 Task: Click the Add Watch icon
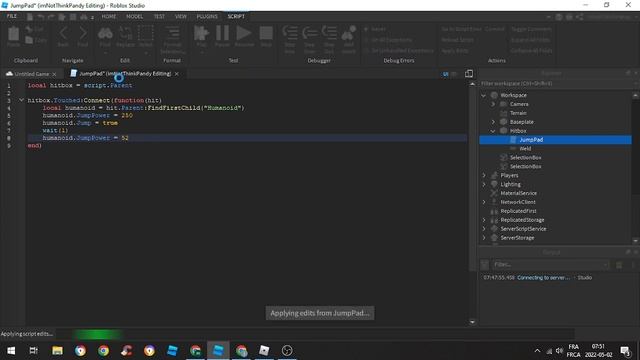point(349,33)
